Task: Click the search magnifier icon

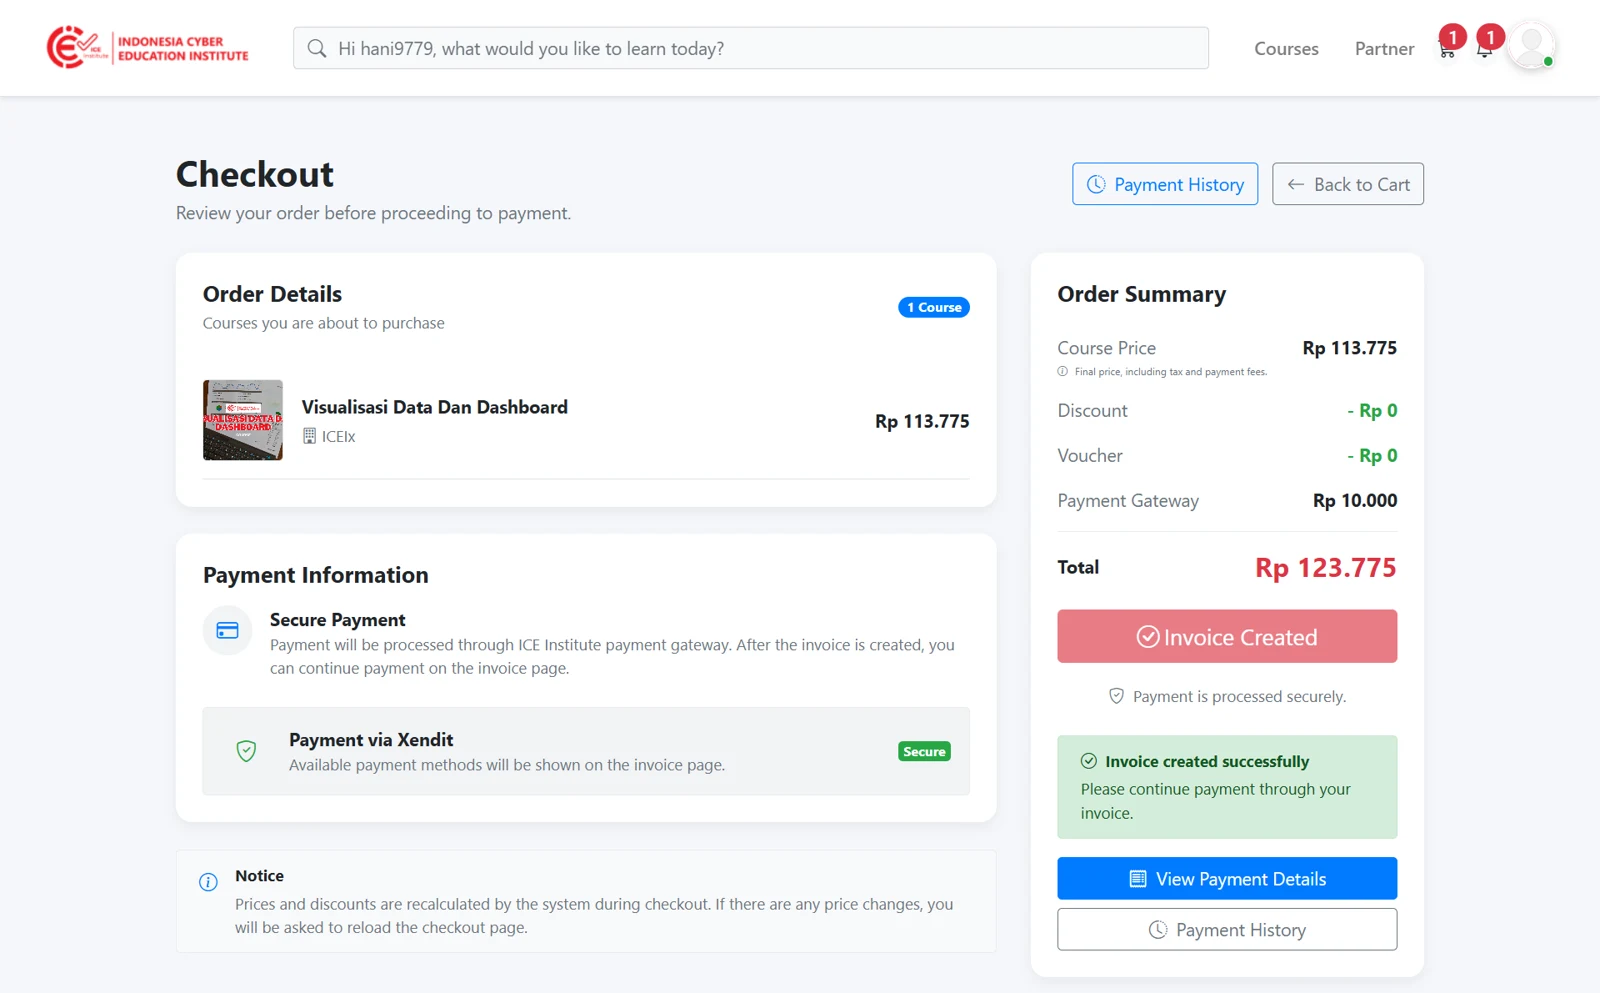Action: click(317, 48)
